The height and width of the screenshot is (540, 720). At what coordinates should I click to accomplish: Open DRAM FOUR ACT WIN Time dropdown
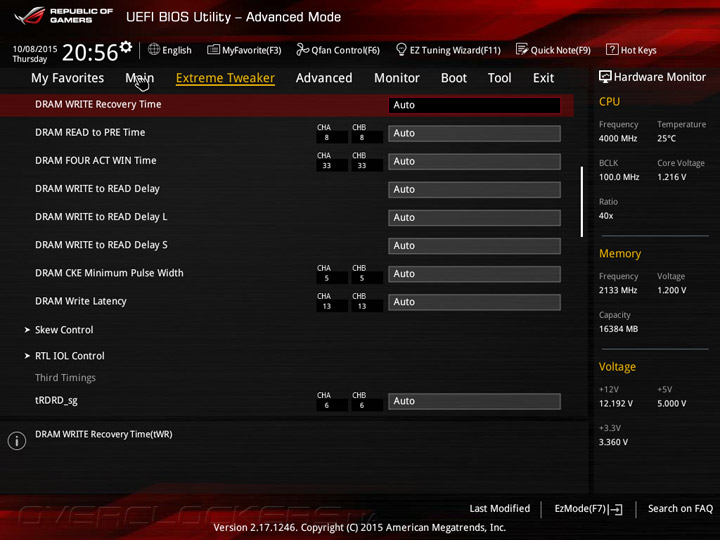click(x=474, y=162)
